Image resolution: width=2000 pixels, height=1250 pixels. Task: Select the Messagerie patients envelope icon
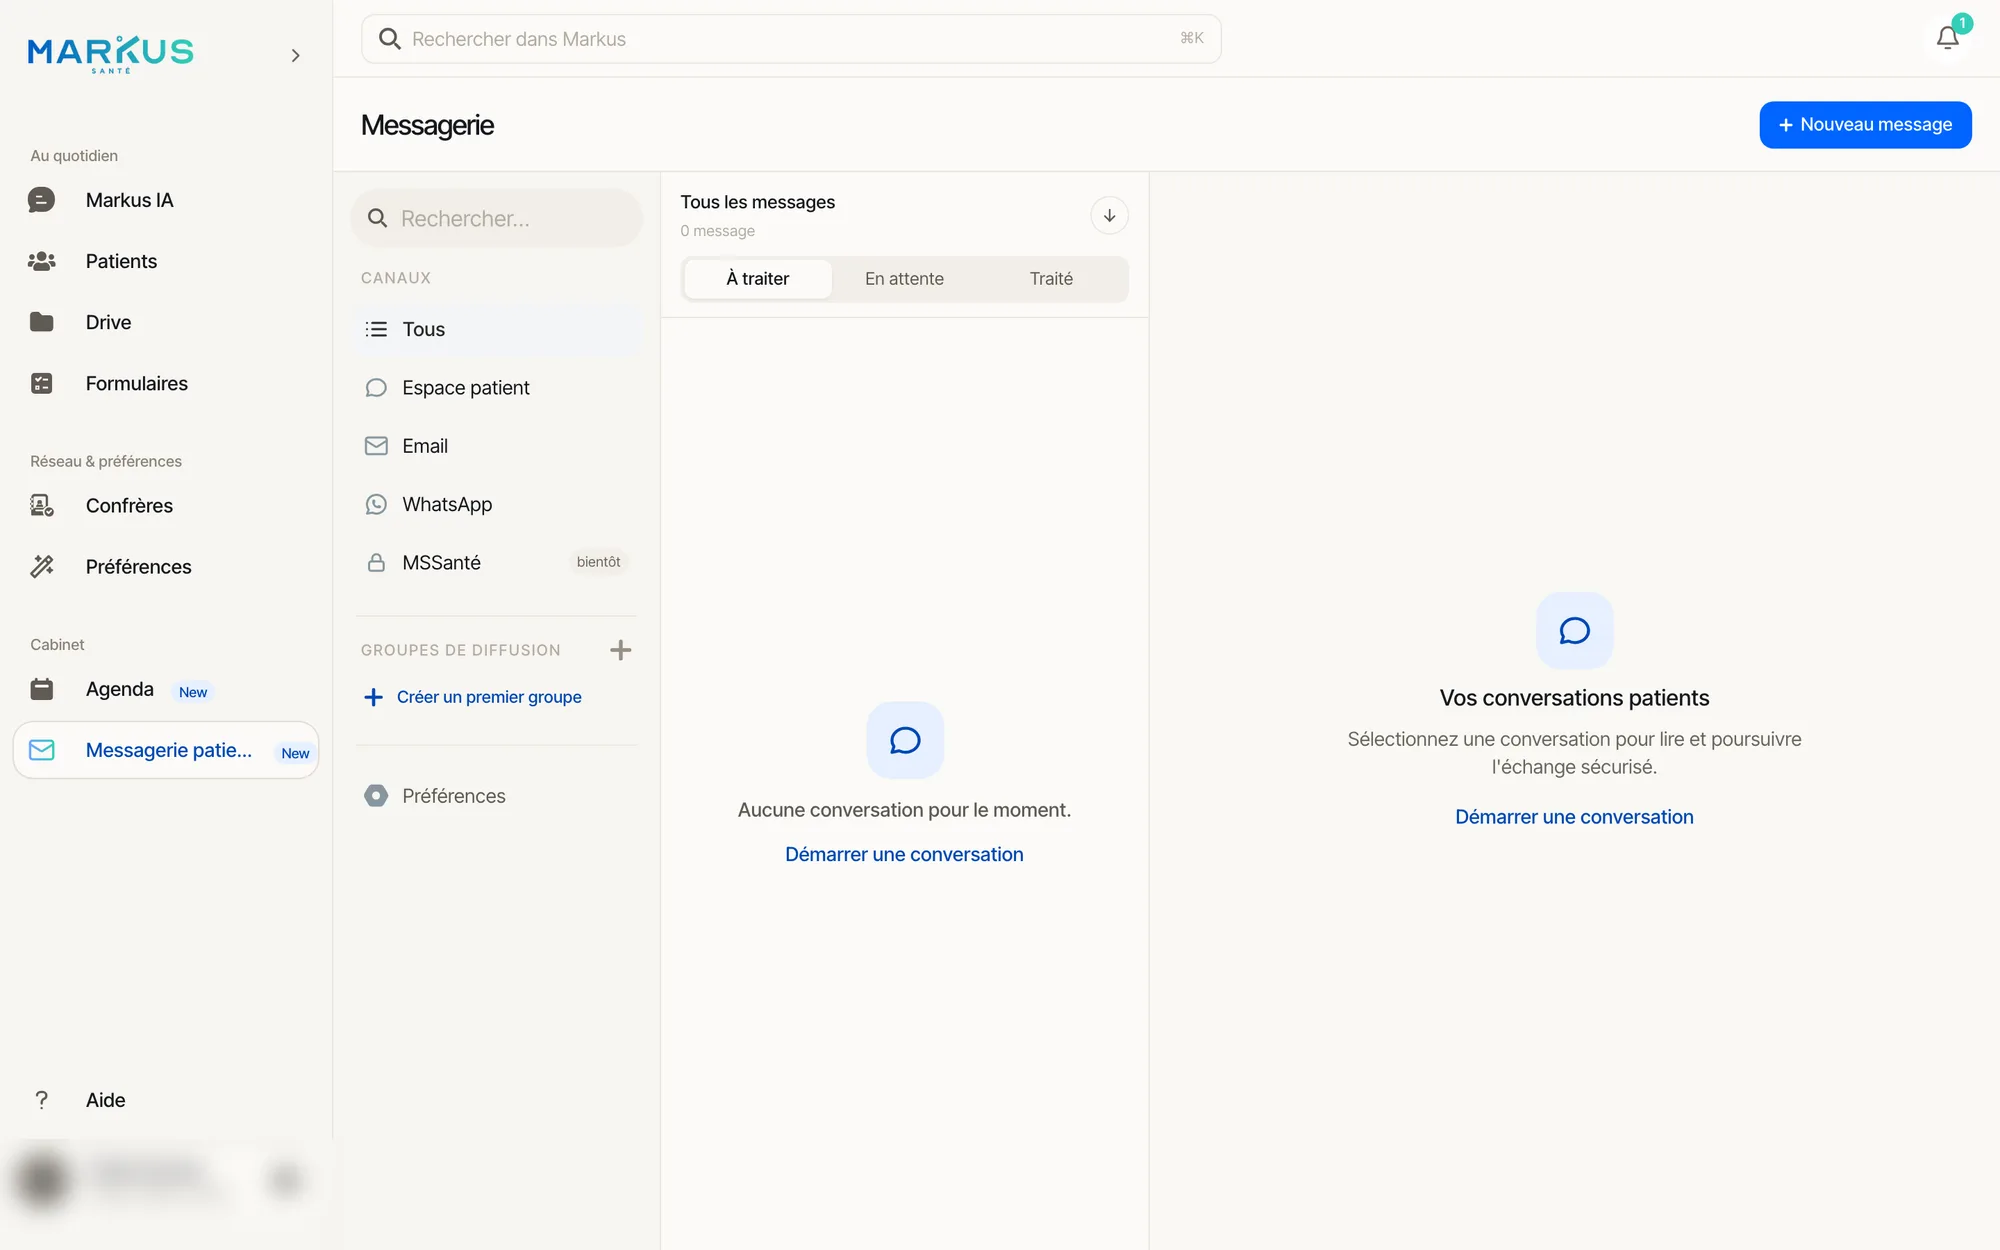41,750
